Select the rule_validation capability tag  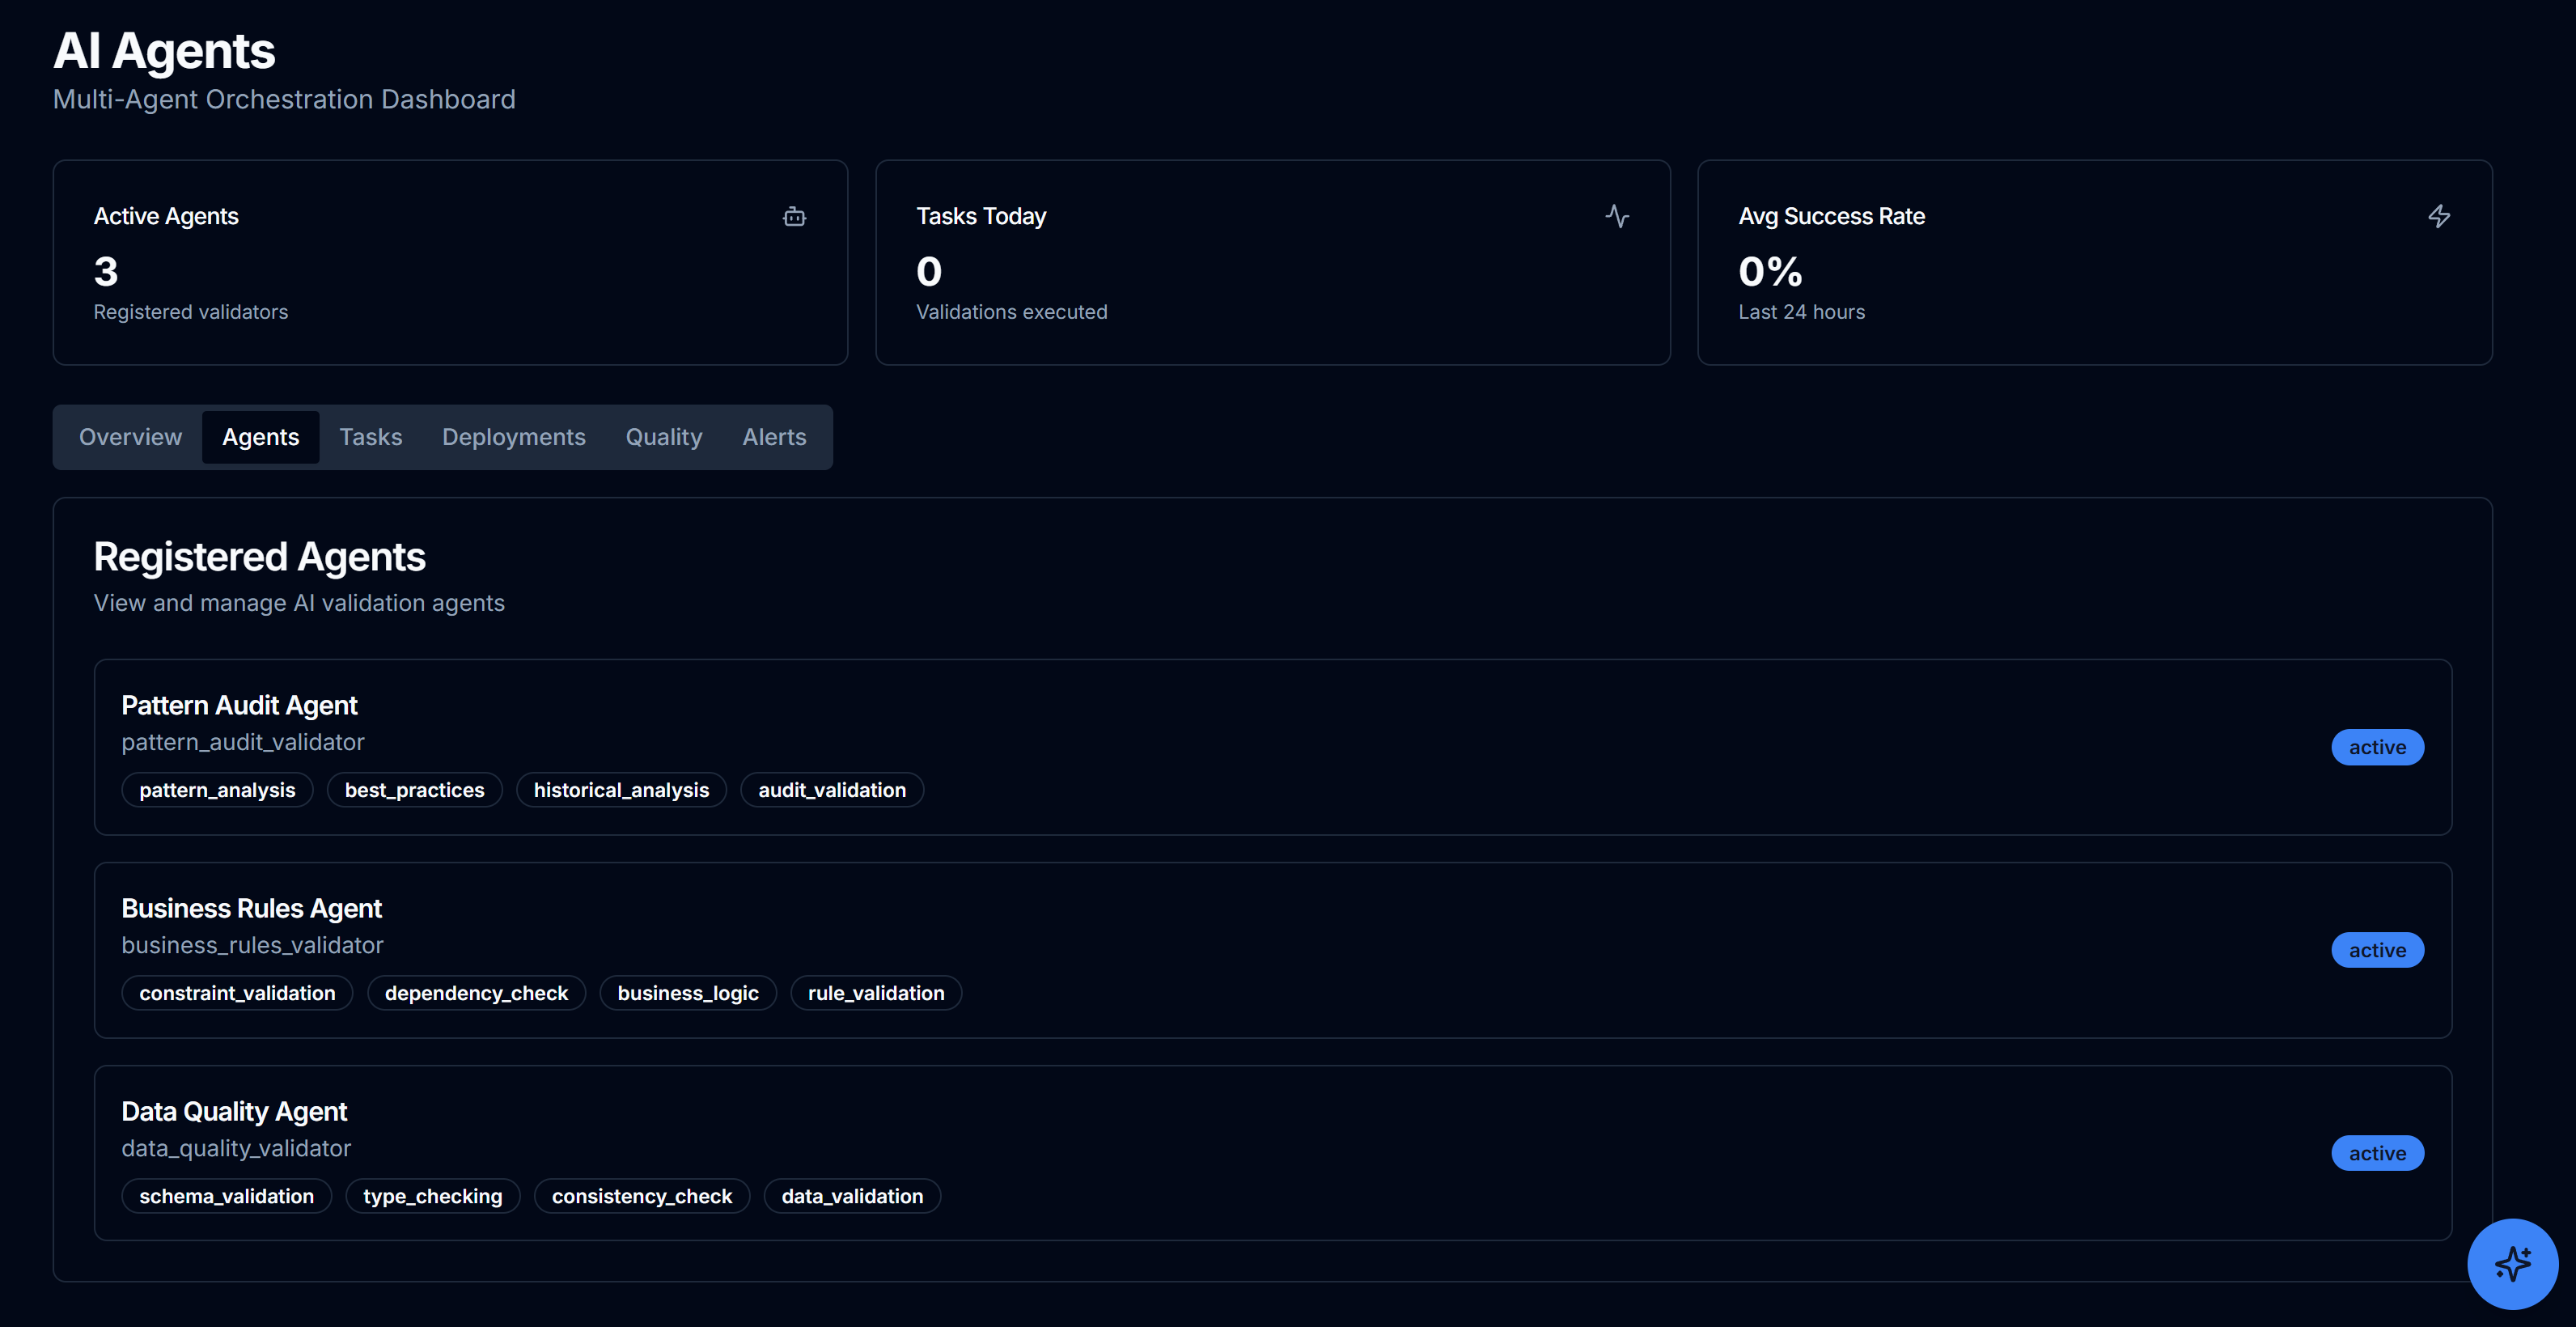click(x=875, y=992)
